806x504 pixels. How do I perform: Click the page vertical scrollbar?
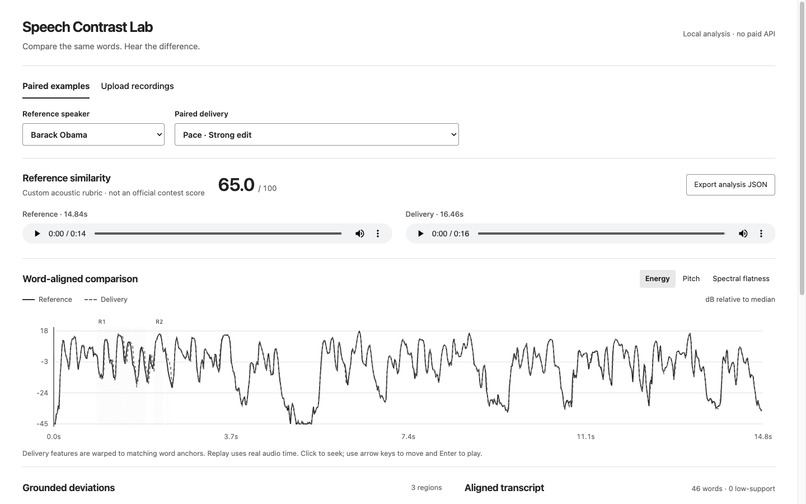[x=802, y=148]
